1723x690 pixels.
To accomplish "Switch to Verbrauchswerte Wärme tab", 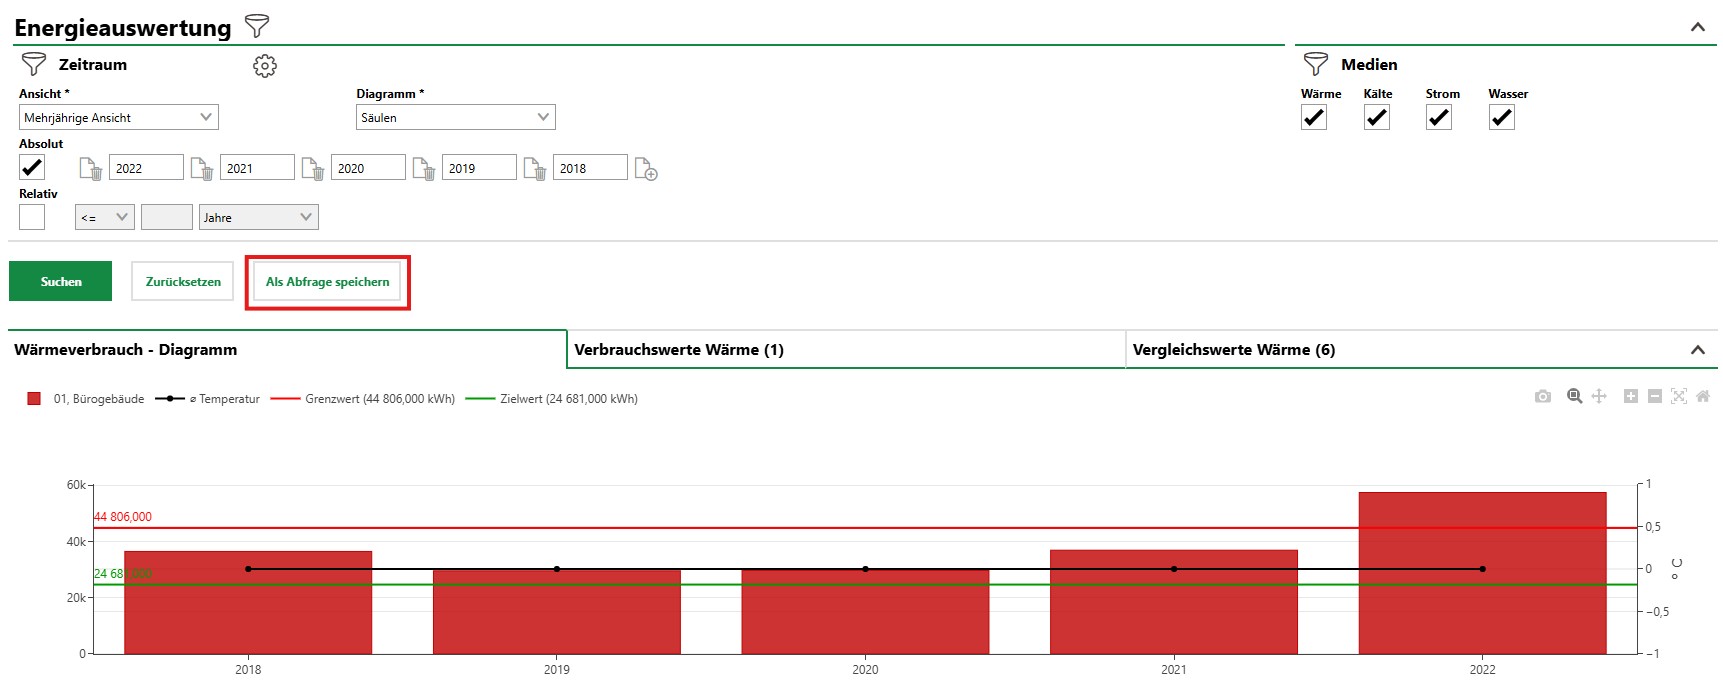I will [846, 350].
